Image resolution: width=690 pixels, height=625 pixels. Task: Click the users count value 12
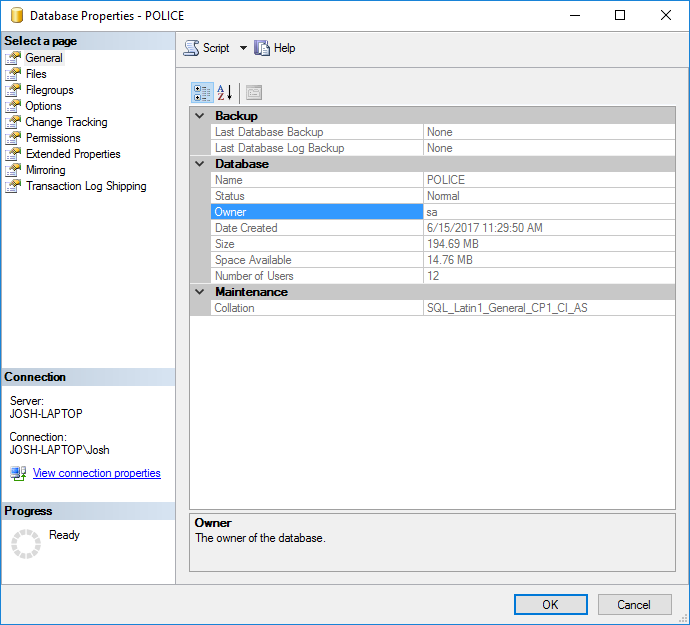tap(433, 276)
